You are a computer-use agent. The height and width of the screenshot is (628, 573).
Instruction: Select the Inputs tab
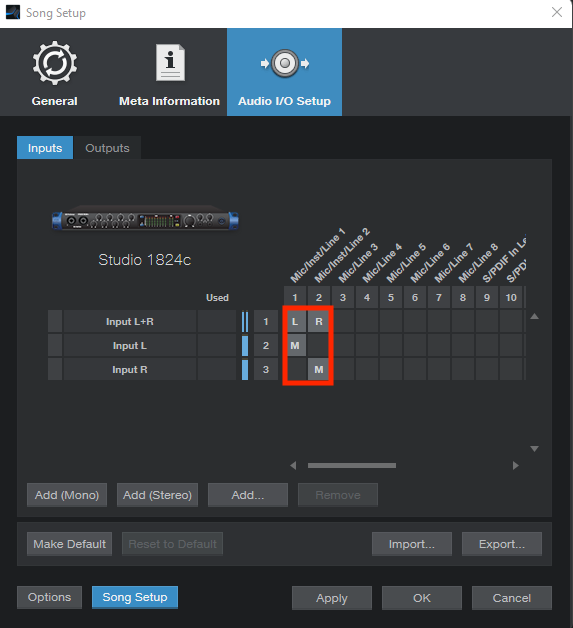(x=45, y=148)
